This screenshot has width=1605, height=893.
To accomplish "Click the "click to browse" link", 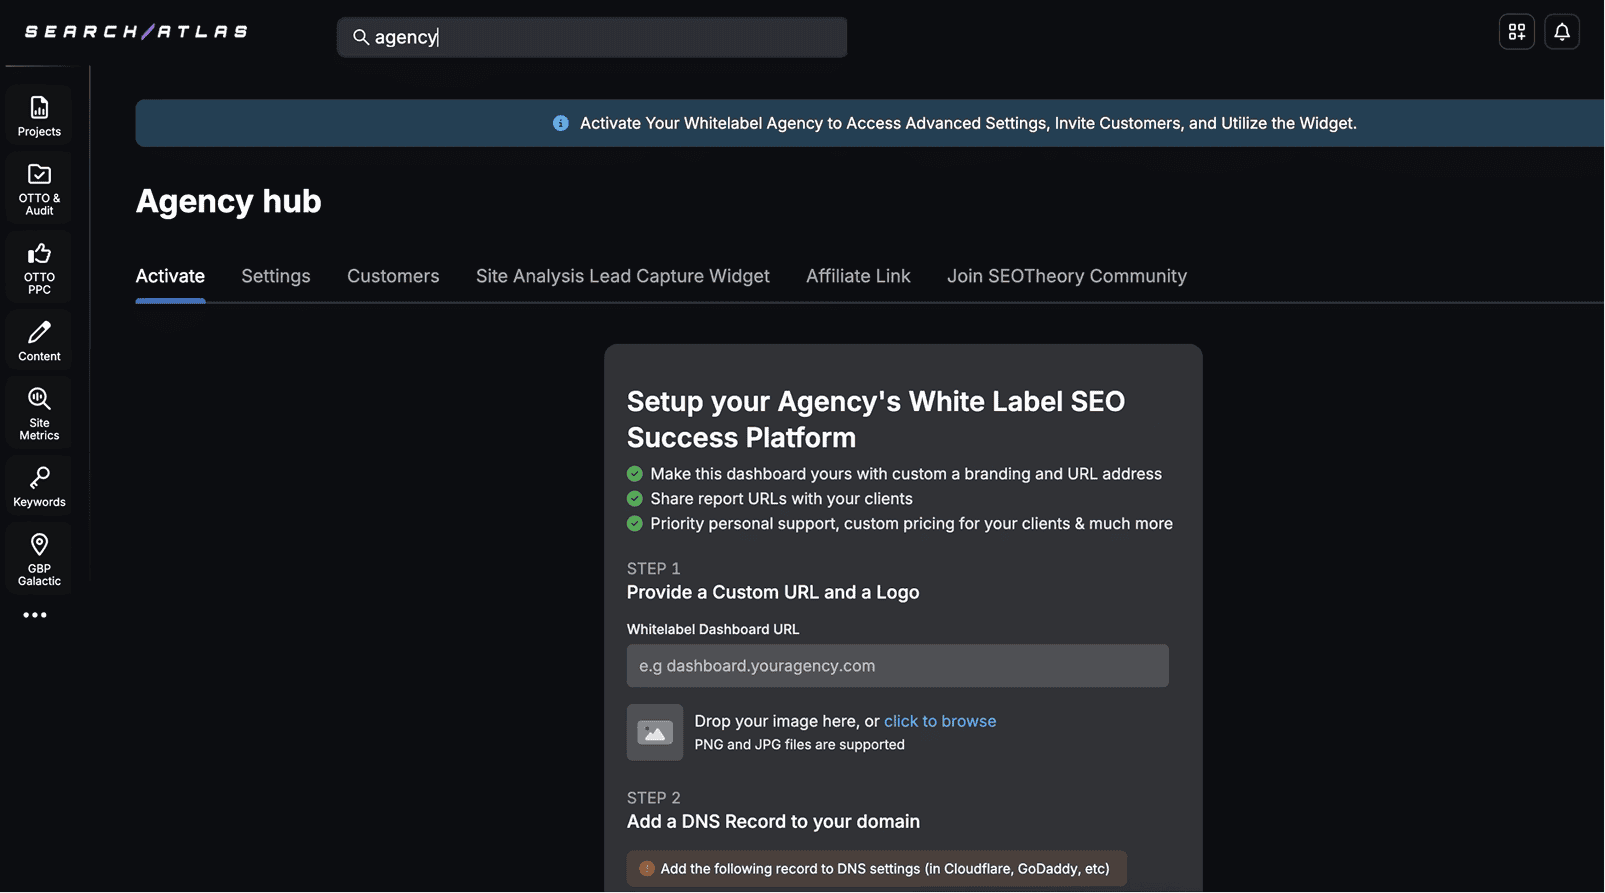I will [939, 721].
